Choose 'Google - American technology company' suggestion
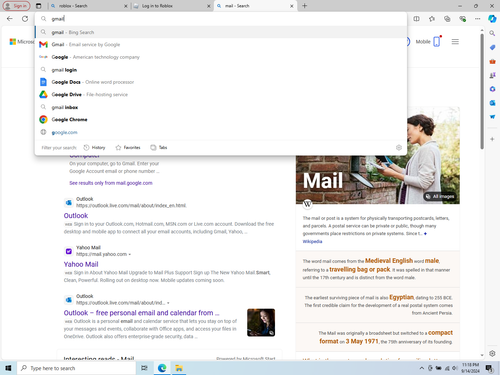Screen dimensions: 500x375 pos(221,57)
